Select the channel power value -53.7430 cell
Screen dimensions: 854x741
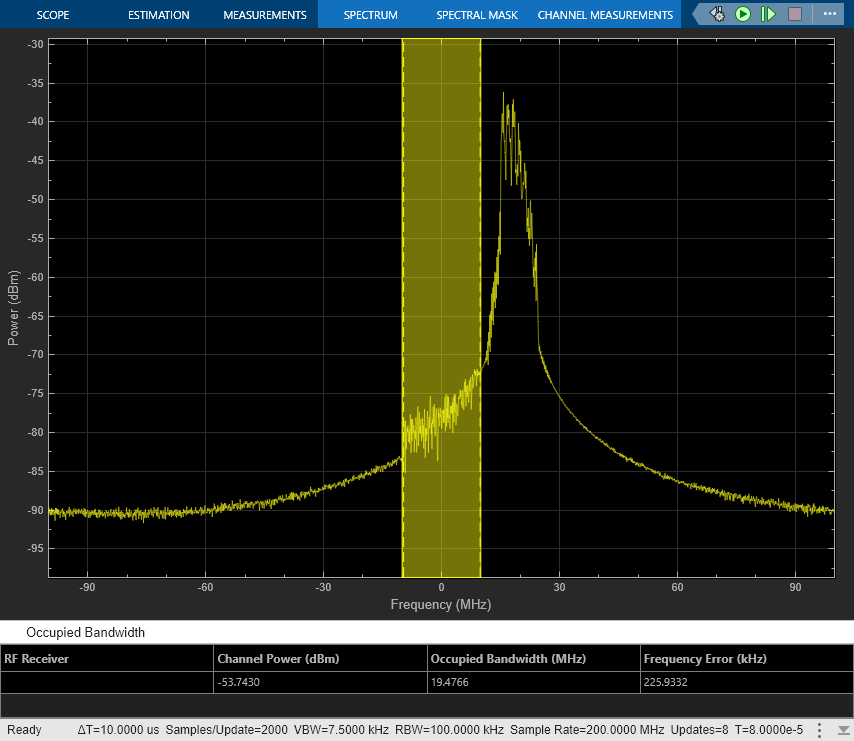tap(242, 682)
